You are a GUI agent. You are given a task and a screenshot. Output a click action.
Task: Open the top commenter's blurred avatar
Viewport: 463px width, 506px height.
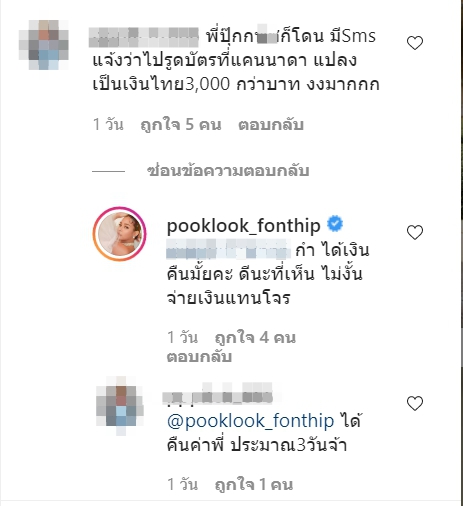(x=44, y=45)
